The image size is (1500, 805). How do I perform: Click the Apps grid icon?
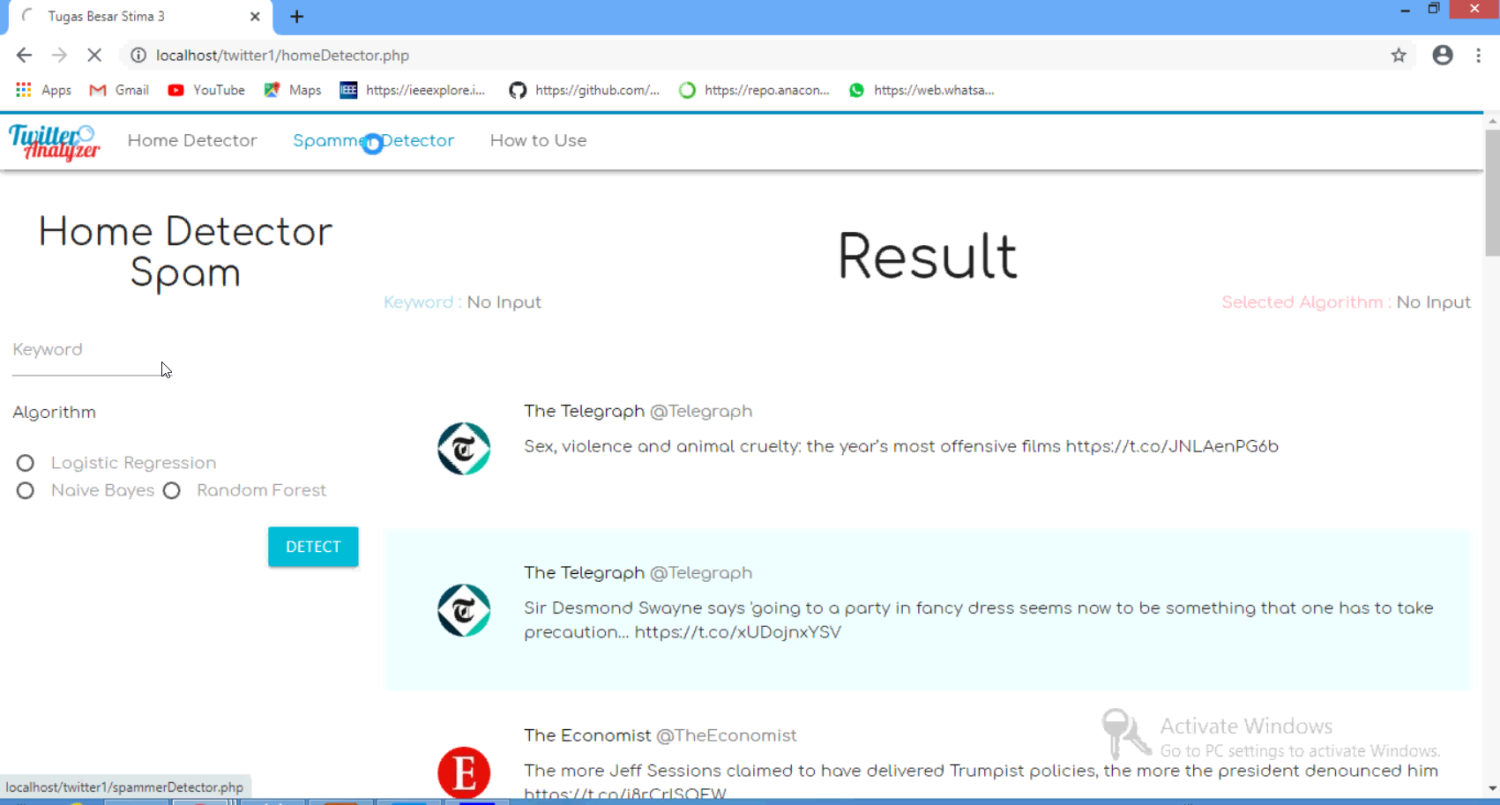(x=22, y=90)
